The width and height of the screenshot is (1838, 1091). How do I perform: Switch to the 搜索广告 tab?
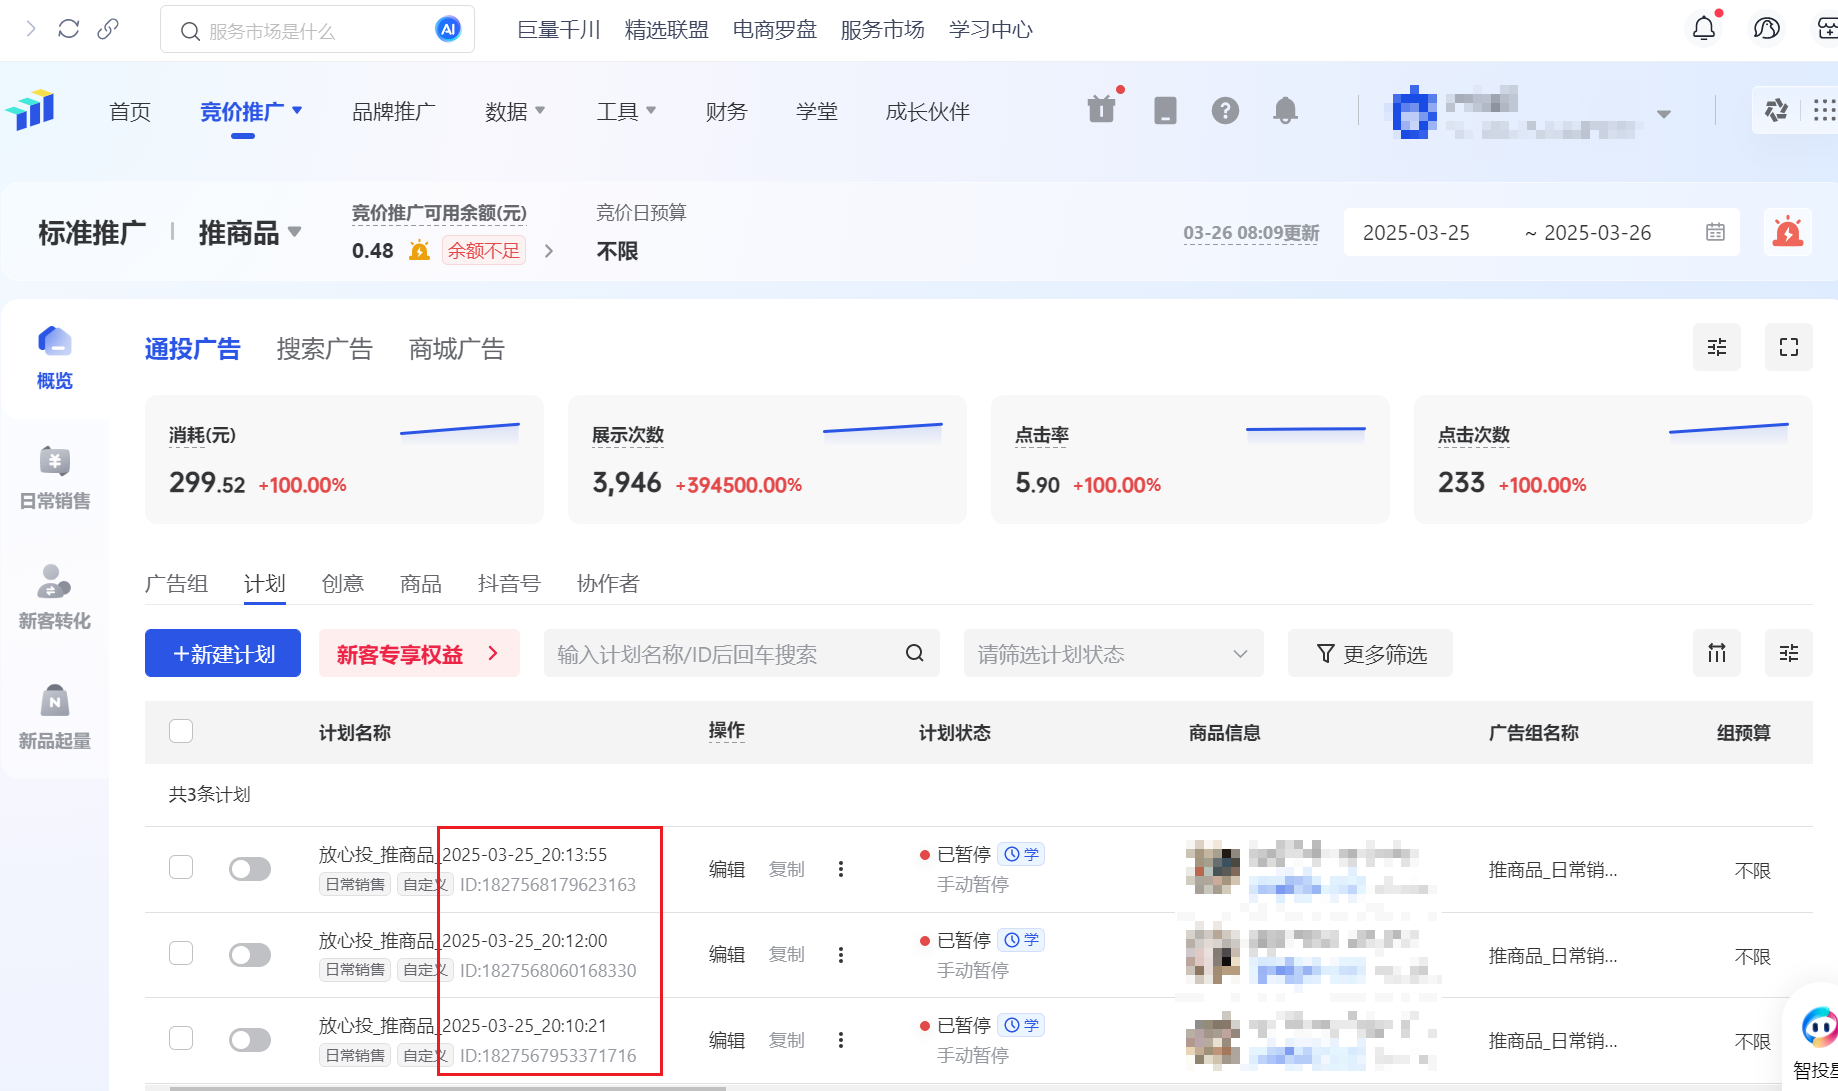click(x=324, y=349)
